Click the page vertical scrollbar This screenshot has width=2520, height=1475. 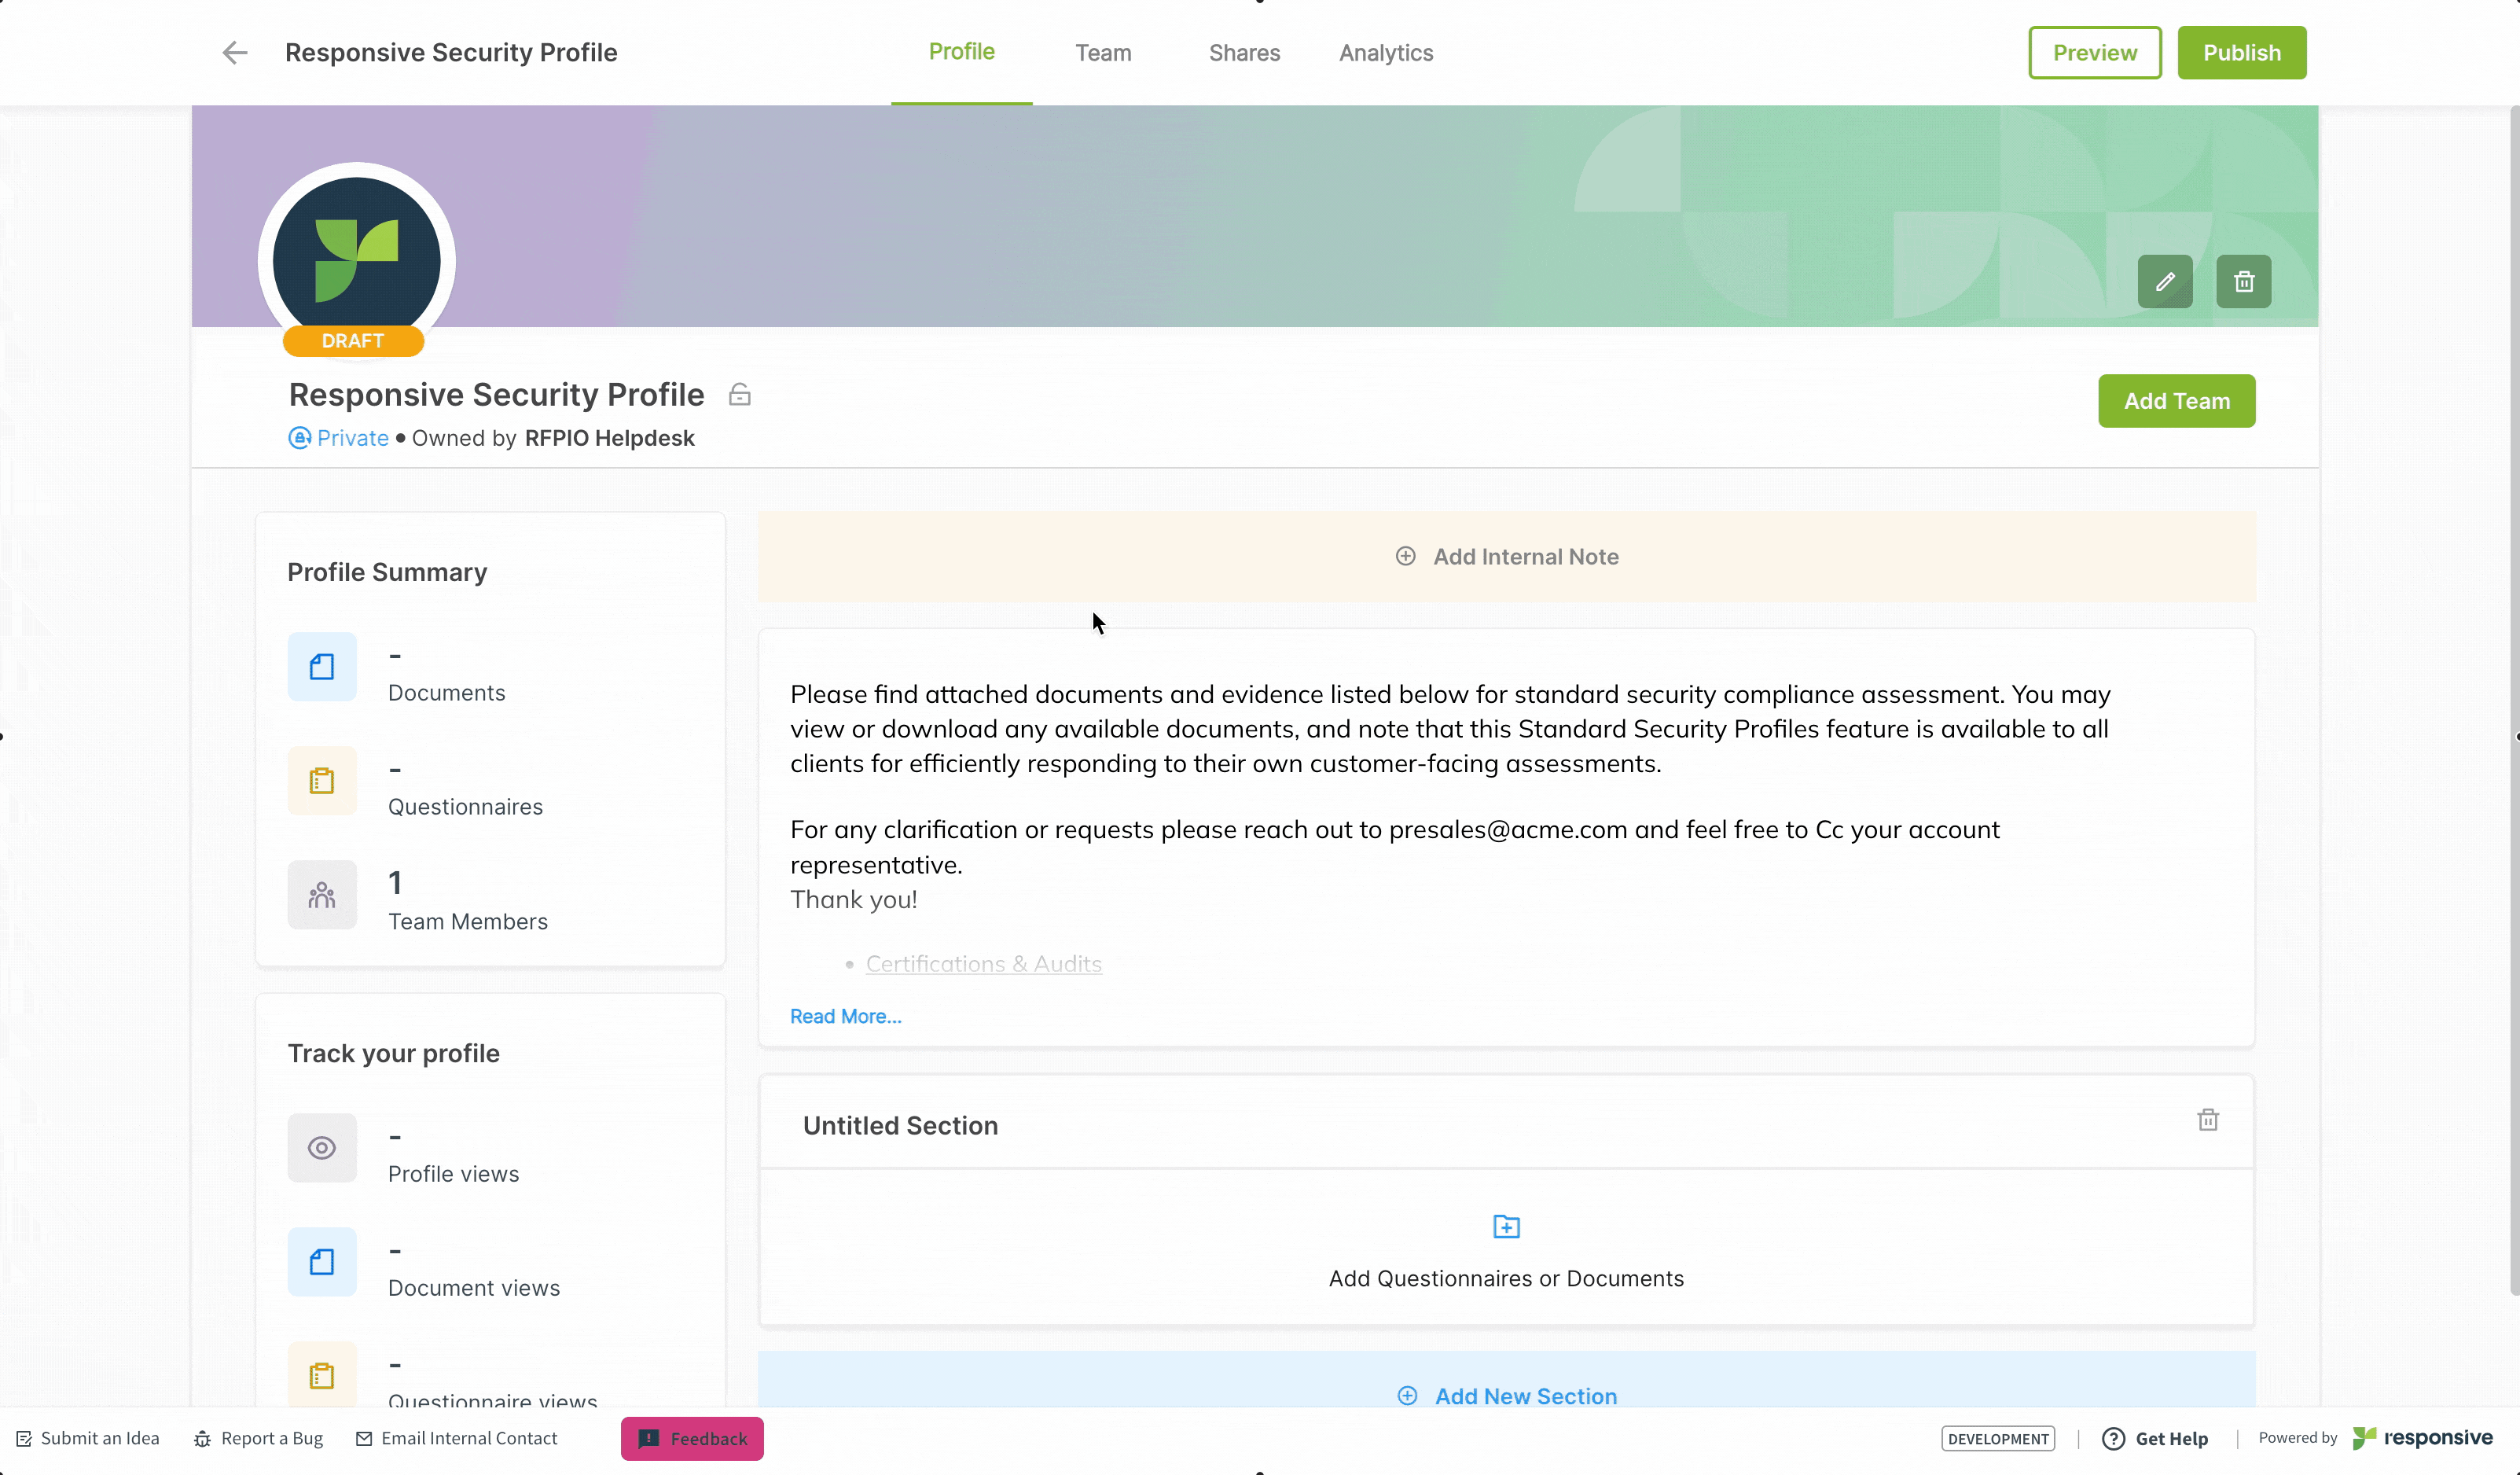tap(2514, 700)
